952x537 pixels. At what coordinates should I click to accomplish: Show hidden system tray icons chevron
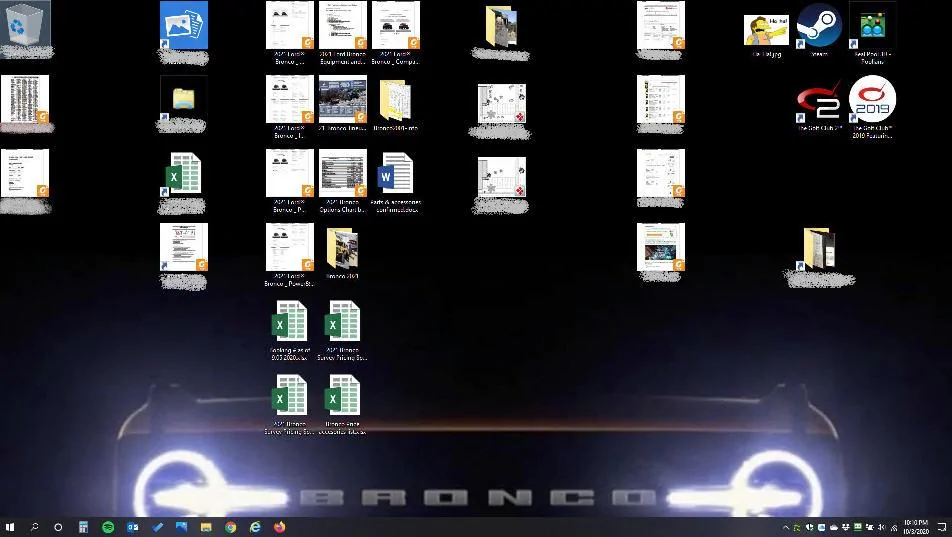point(785,527)
